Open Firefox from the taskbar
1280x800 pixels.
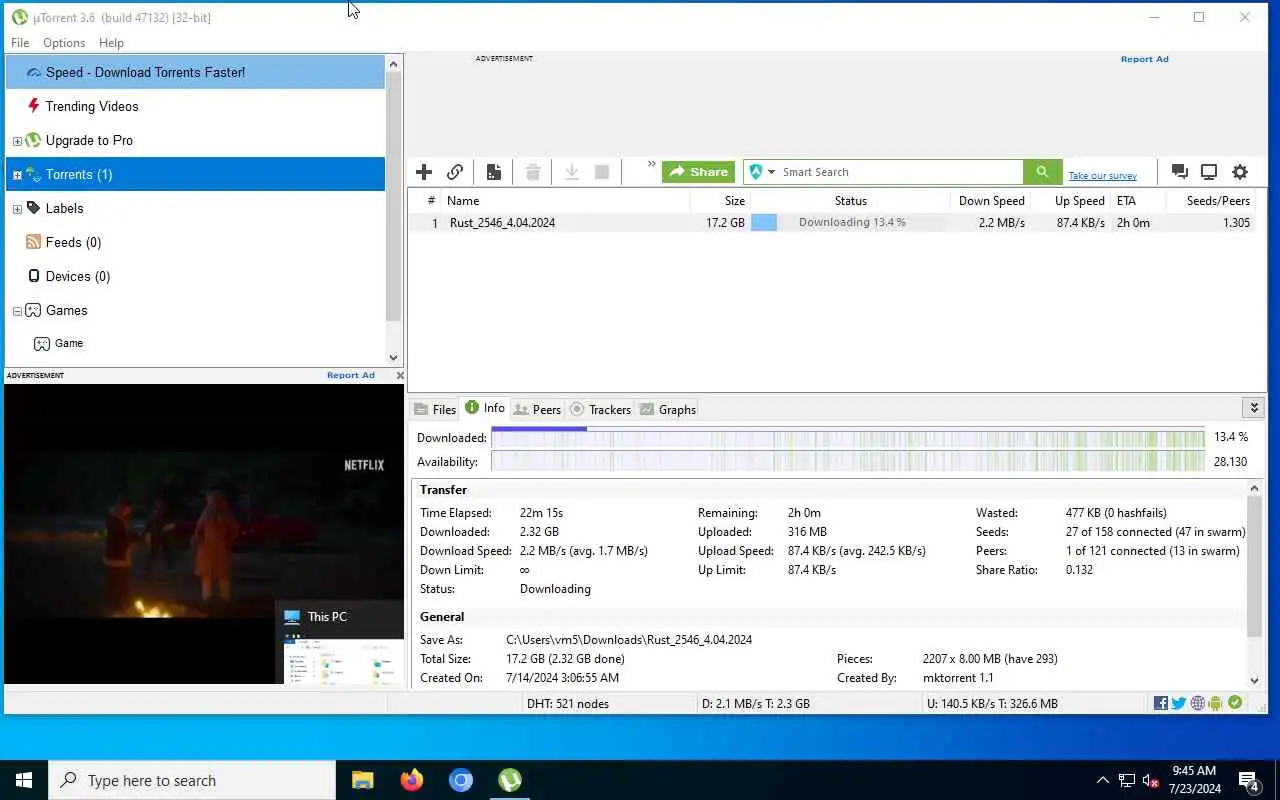(x=411, y=780)
